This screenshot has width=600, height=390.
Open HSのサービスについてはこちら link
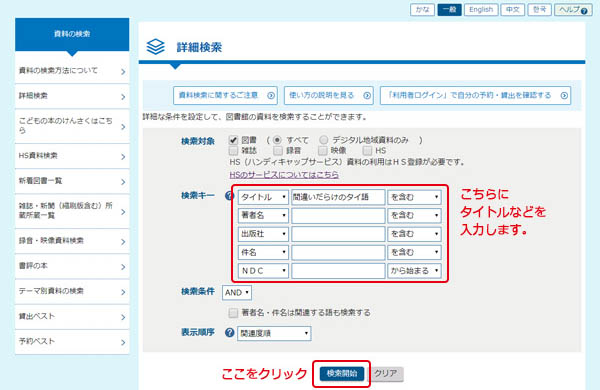(284, 175)
